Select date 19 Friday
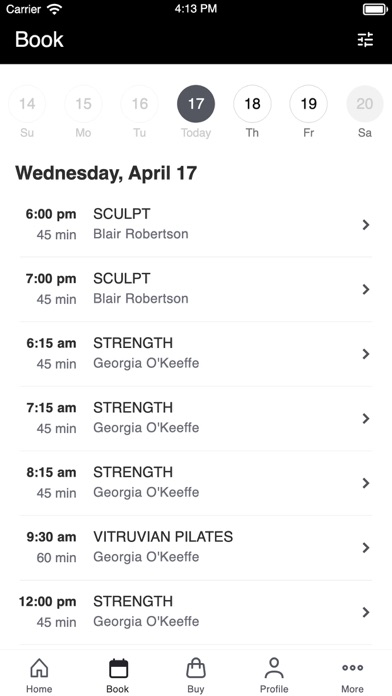Image resolution: width=392 pixels, height=696 pixels. point(309,104)
